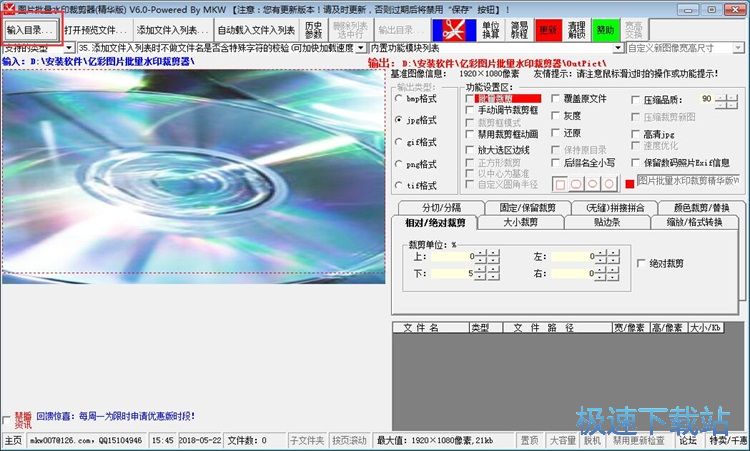
Task: Select the 相对/绝对裁剪 tab
Action: [x=434, y=222]
